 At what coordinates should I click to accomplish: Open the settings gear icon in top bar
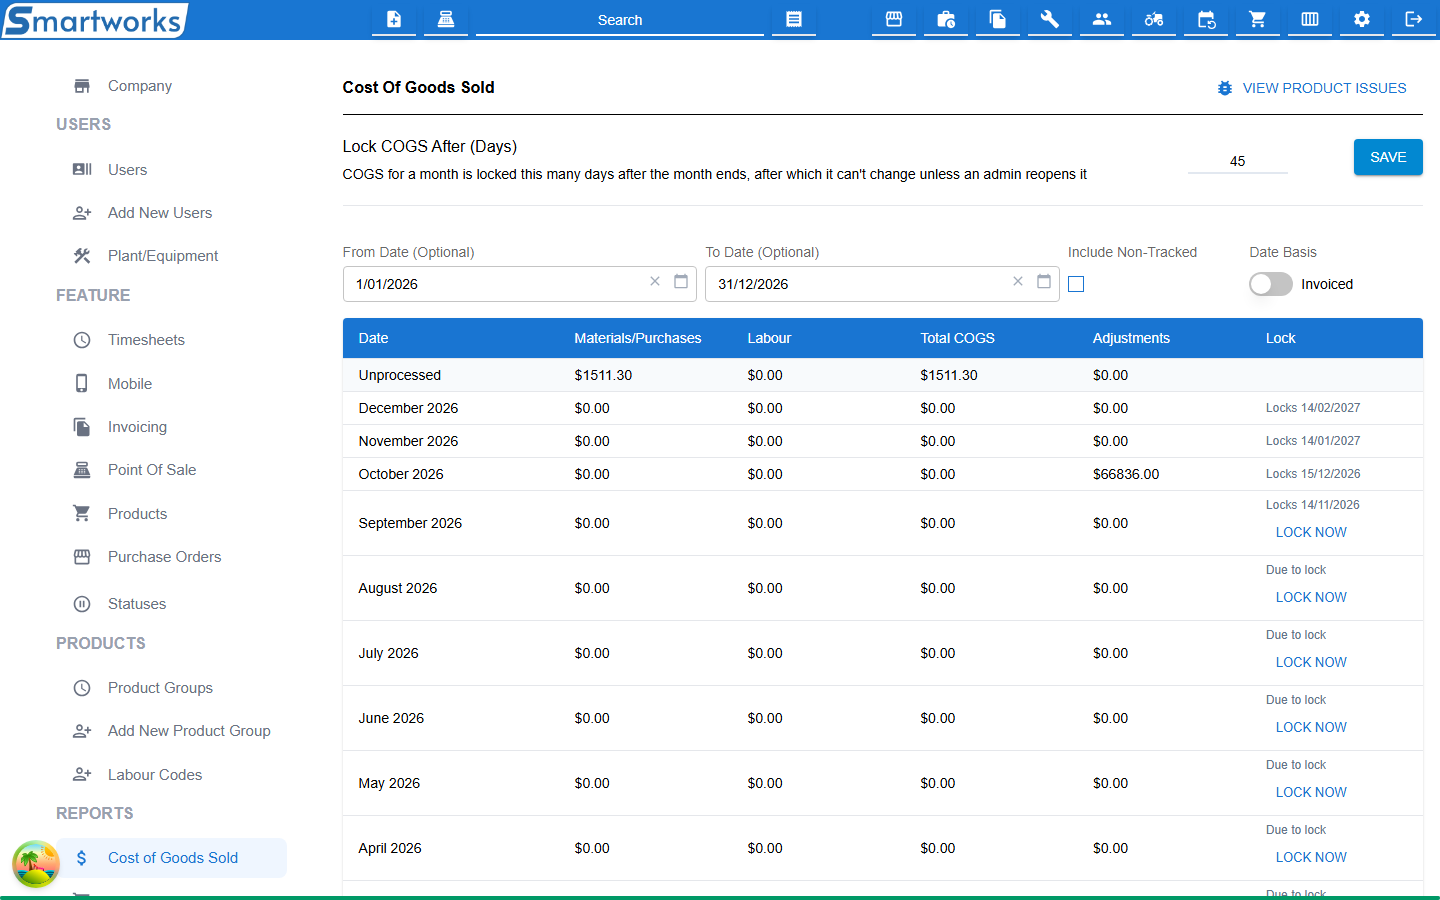tap(1362, 19)
